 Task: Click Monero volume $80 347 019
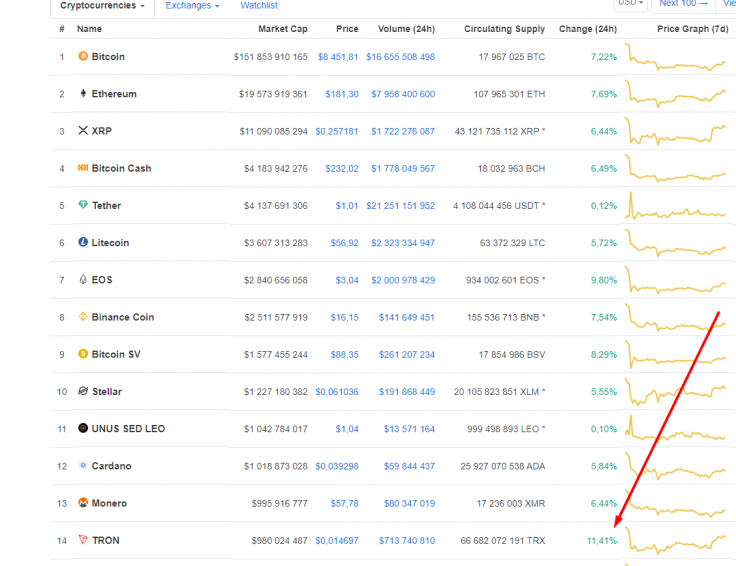coord(409,503)
